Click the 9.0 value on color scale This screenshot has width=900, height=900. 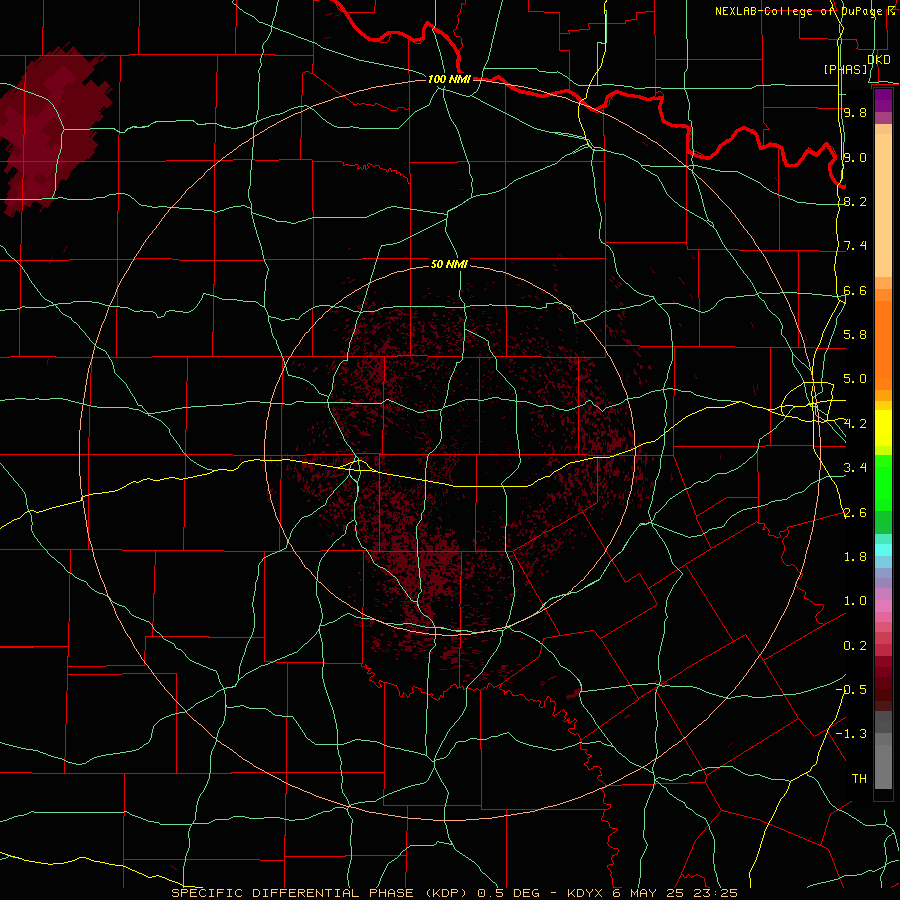pyautogui.click(x=855, y=157)
